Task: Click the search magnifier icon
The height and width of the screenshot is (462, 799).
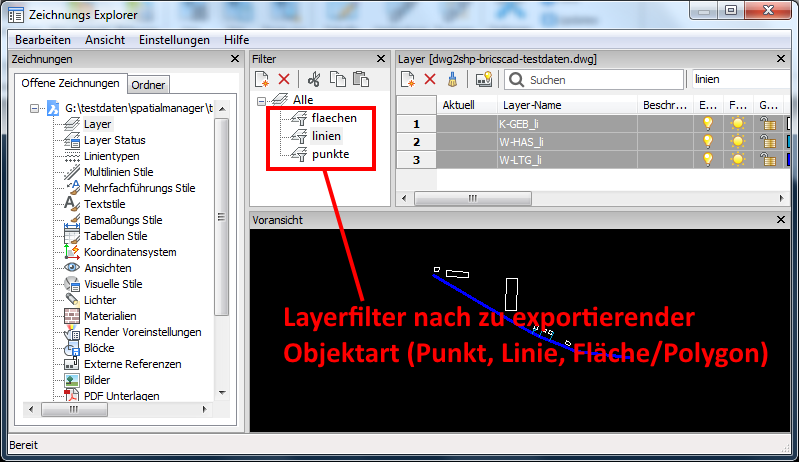Action: (x=516, y=79)
